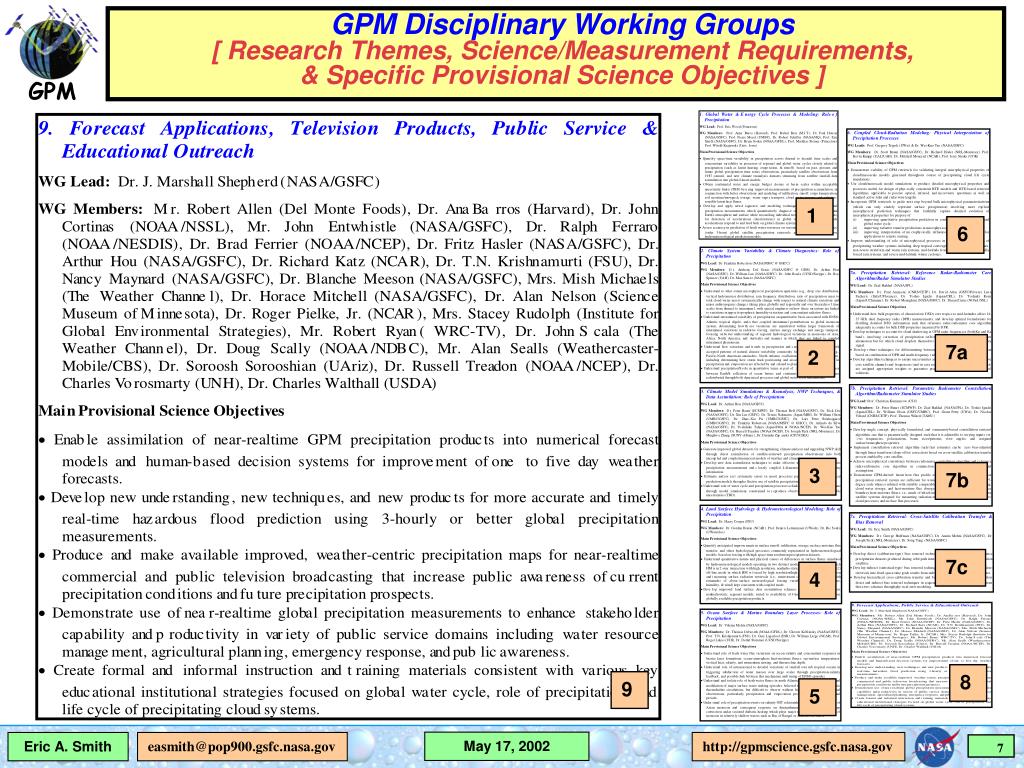Image resolution: width=1024 pixels, height=768 pixels.
Task: Open thumbnail slide numbered 6
Action: coord(920,194)
